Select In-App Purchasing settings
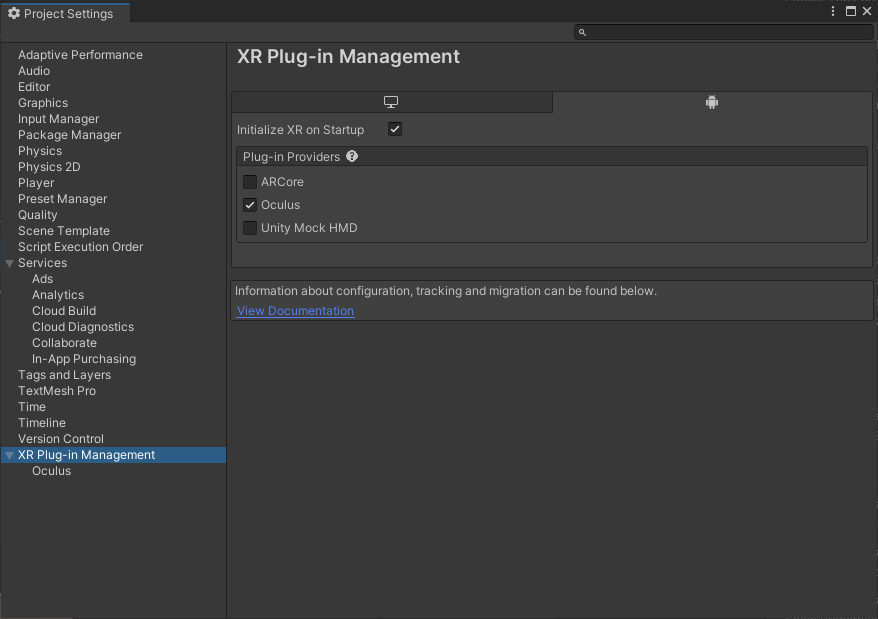This screenshot has width=878, height=619. pos(84,359)
